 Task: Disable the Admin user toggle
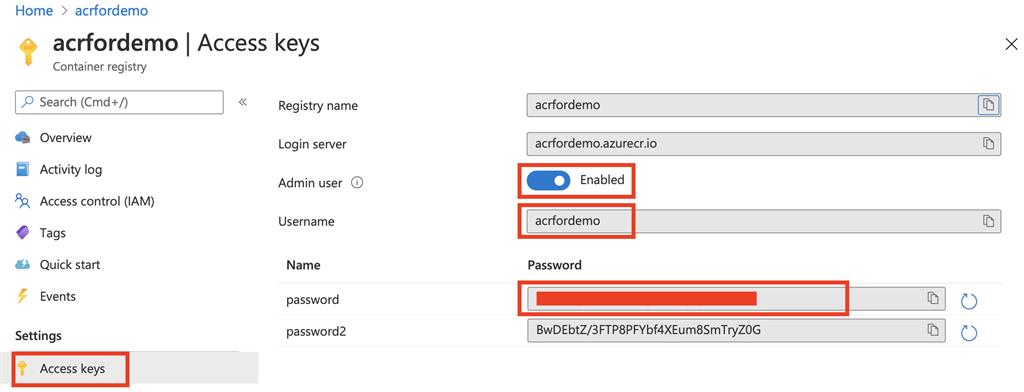coord(549,180)
